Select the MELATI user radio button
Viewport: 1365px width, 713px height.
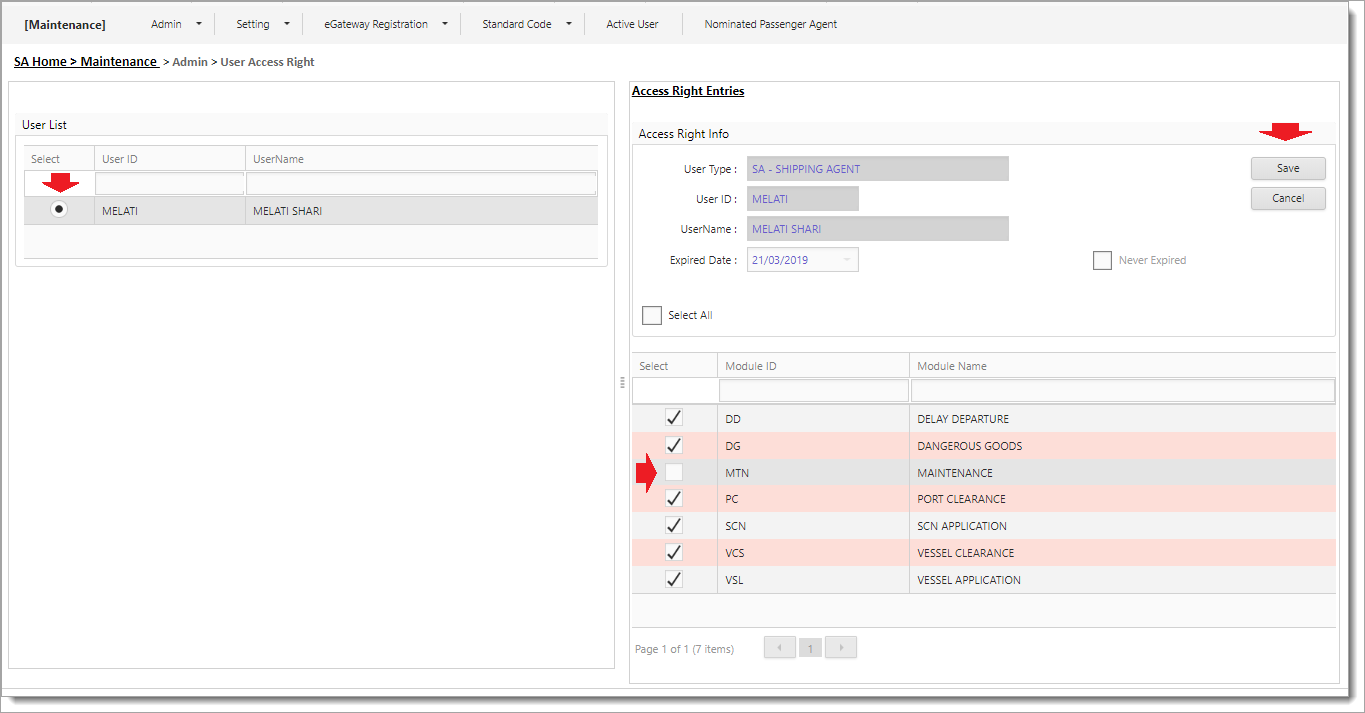tap(59, 209)
